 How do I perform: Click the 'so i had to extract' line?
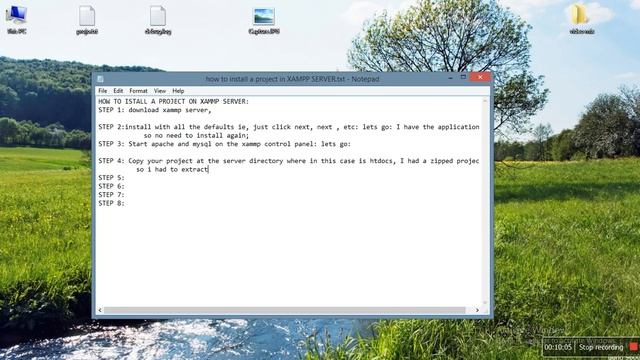[172, 169]
